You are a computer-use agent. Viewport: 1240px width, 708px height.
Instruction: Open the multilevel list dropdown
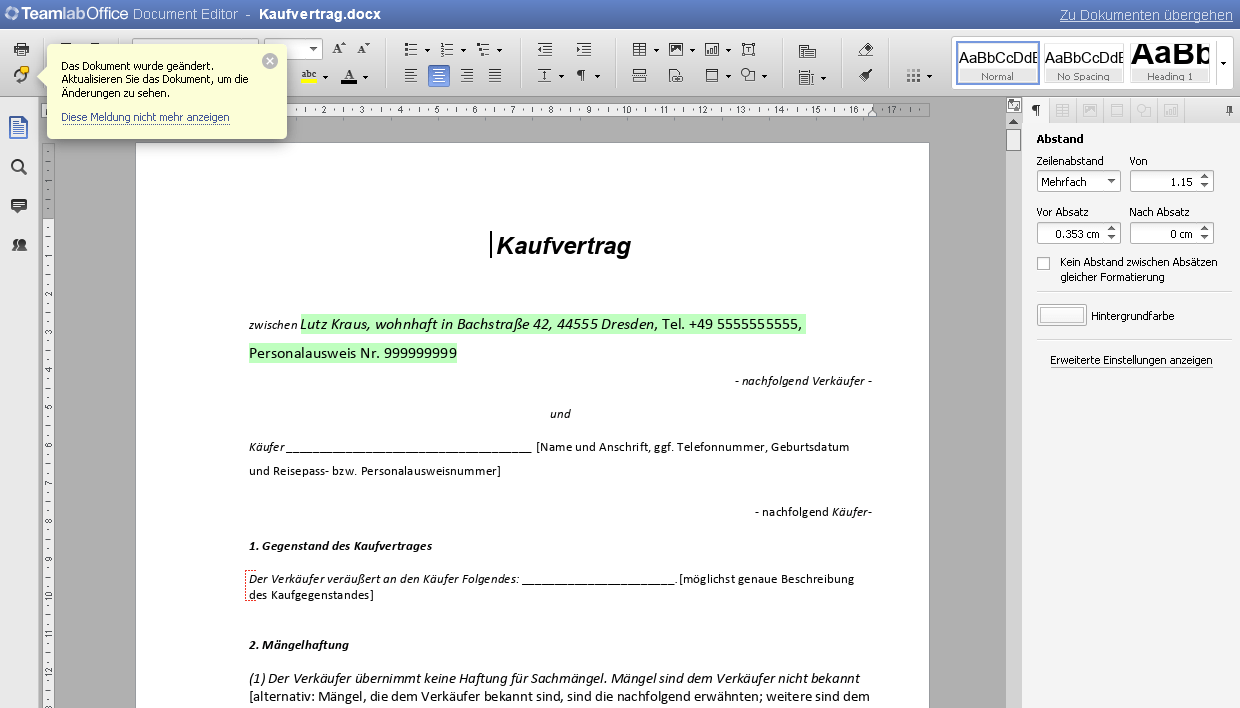(500, 50)
